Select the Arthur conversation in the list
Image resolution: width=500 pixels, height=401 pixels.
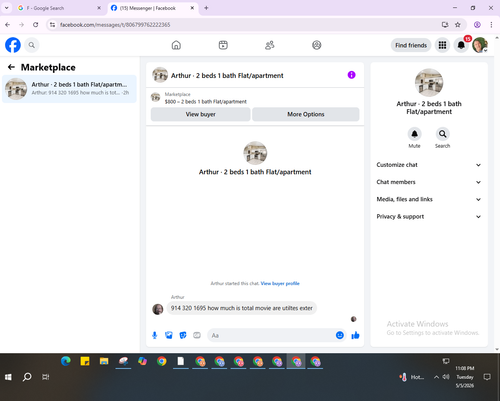(69, 89)
